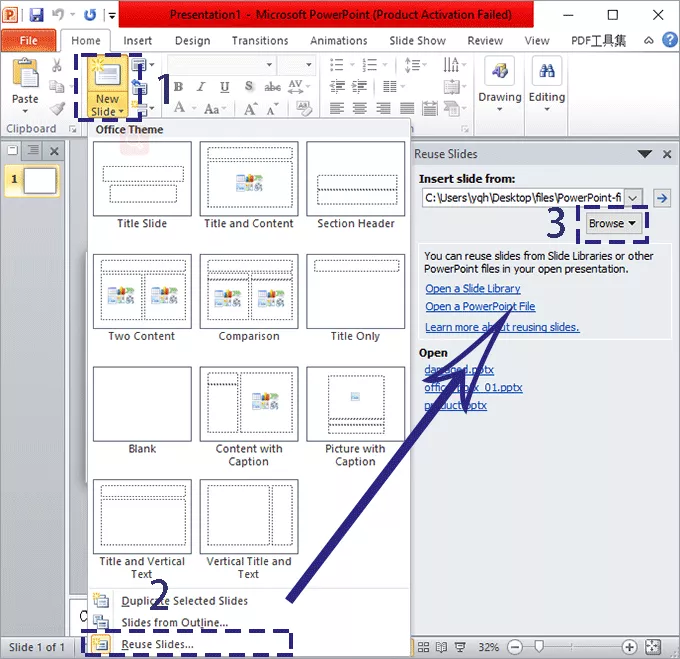
Task: Start Slide Show from status bar icon
Action: pyautogui.click(x=460, y=647)
